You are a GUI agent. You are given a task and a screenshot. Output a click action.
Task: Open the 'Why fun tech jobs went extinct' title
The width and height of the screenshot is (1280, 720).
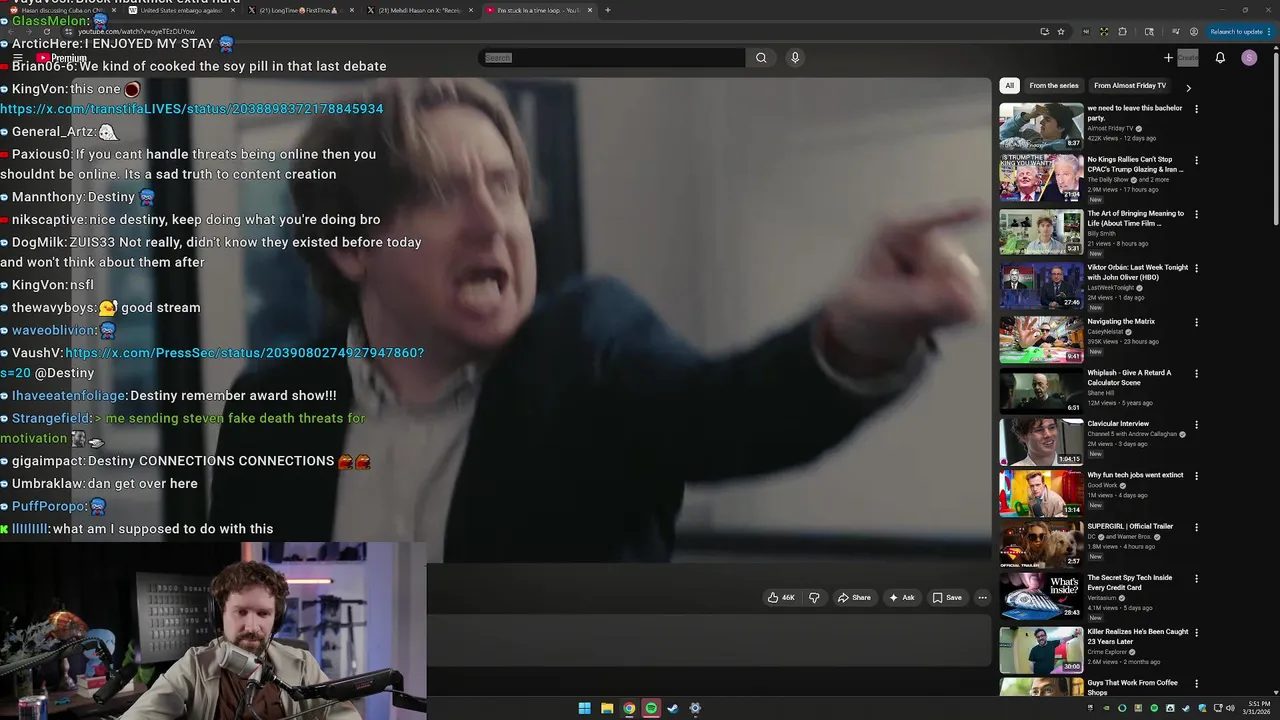[x=1135, y=476]
